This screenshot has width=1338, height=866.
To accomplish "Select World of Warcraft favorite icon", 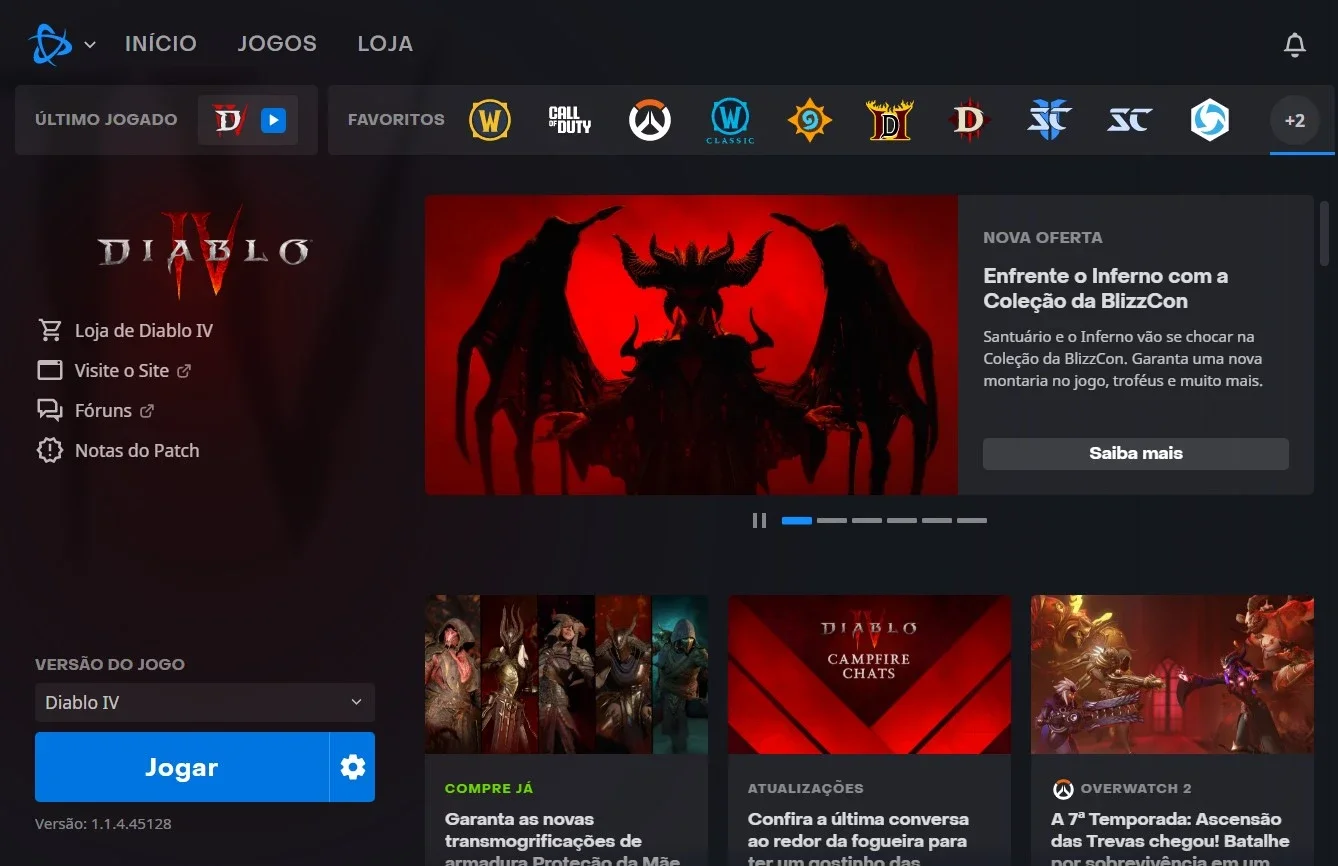I will 490,121.
